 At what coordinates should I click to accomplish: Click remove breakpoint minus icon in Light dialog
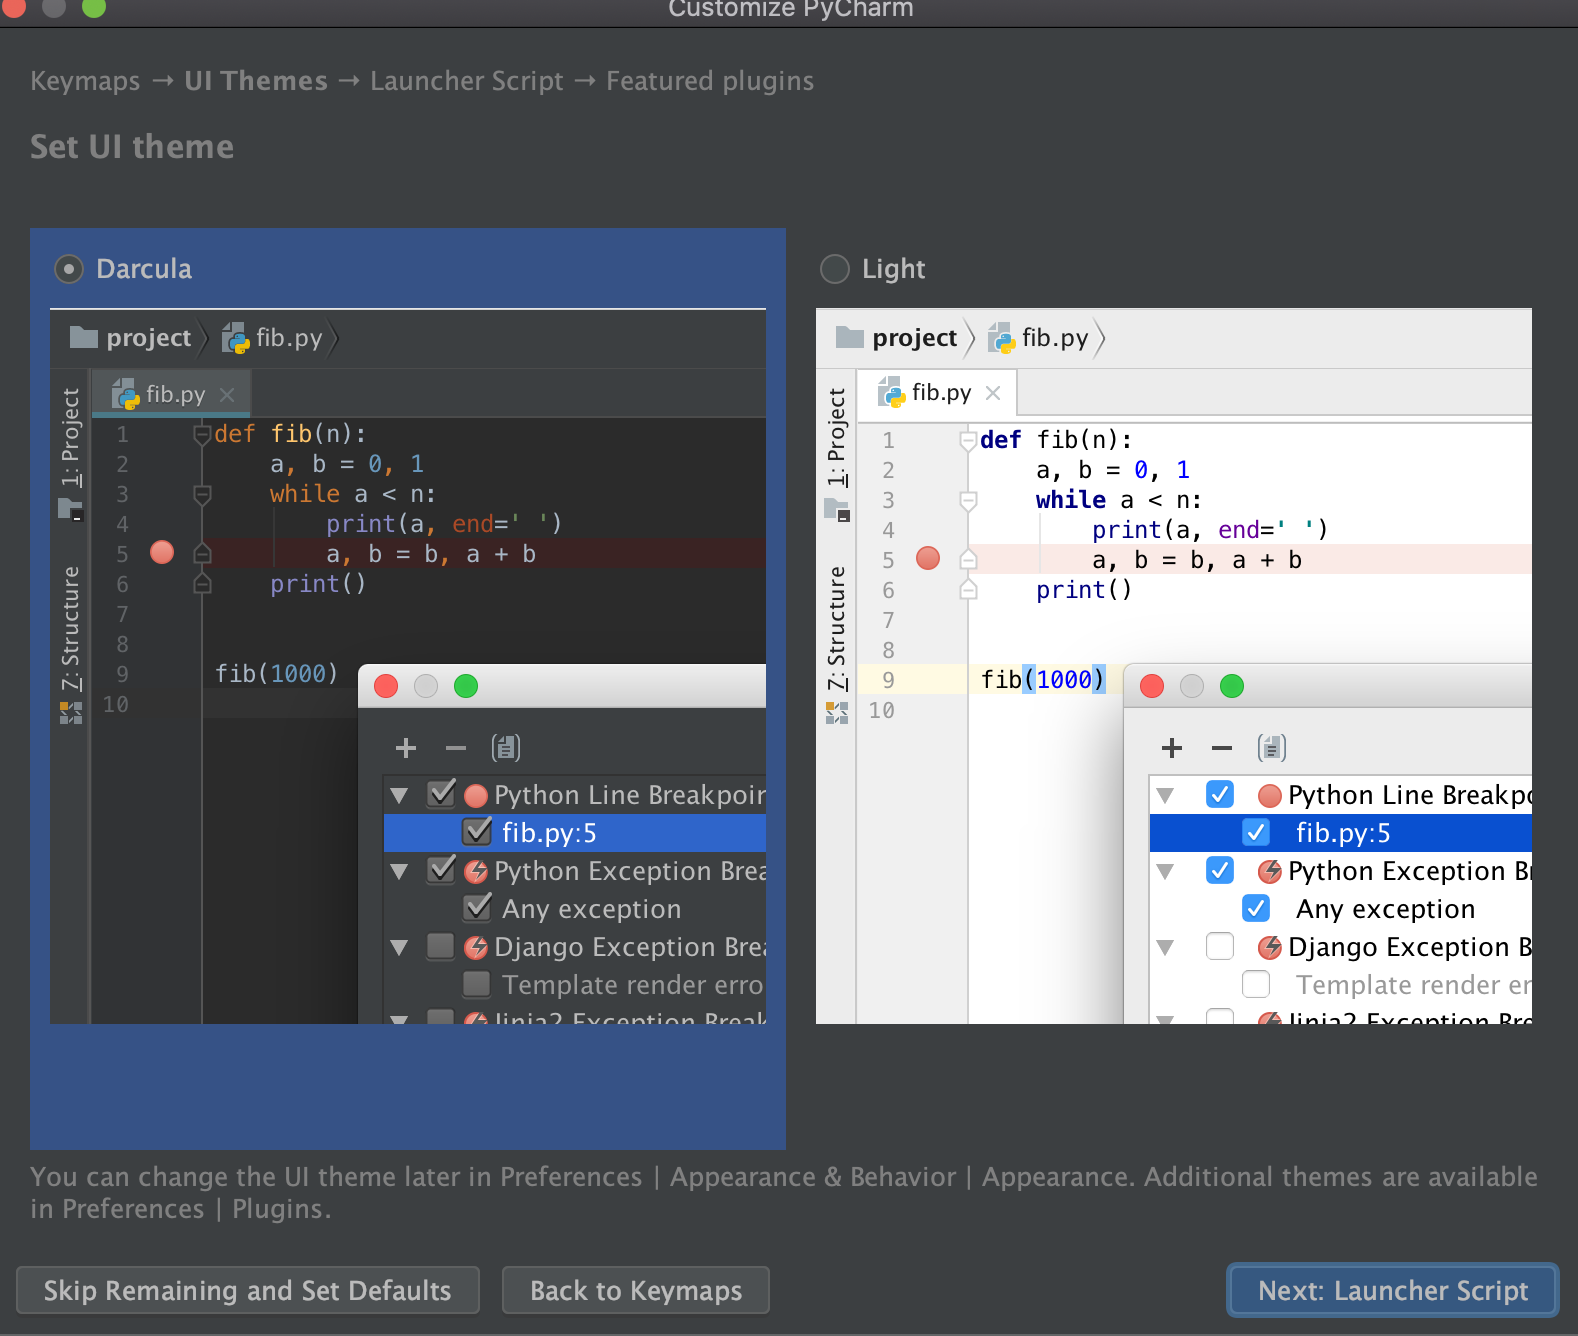1222,748
